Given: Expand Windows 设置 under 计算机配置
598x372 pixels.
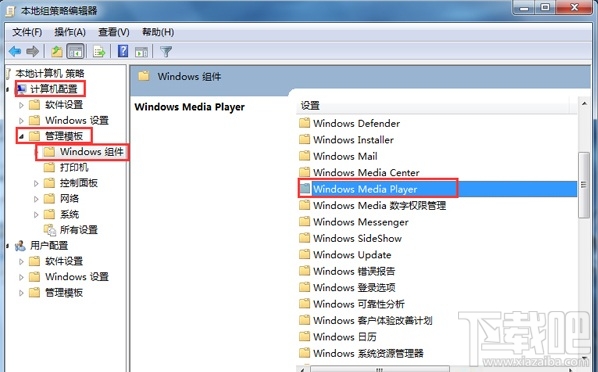Looking at the screenshot, I should (21, 121).
